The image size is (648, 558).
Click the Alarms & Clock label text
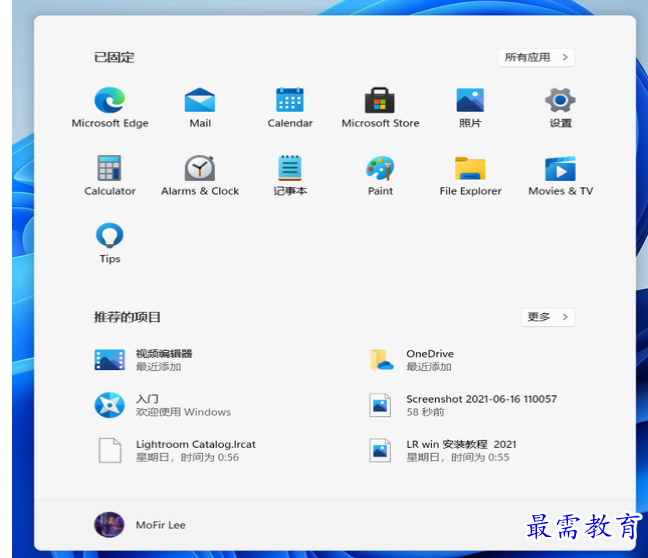[200, 191]
